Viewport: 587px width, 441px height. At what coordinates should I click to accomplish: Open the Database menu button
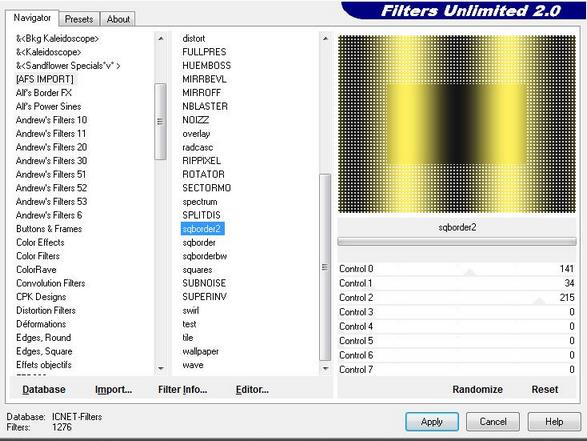coord(44,389)
